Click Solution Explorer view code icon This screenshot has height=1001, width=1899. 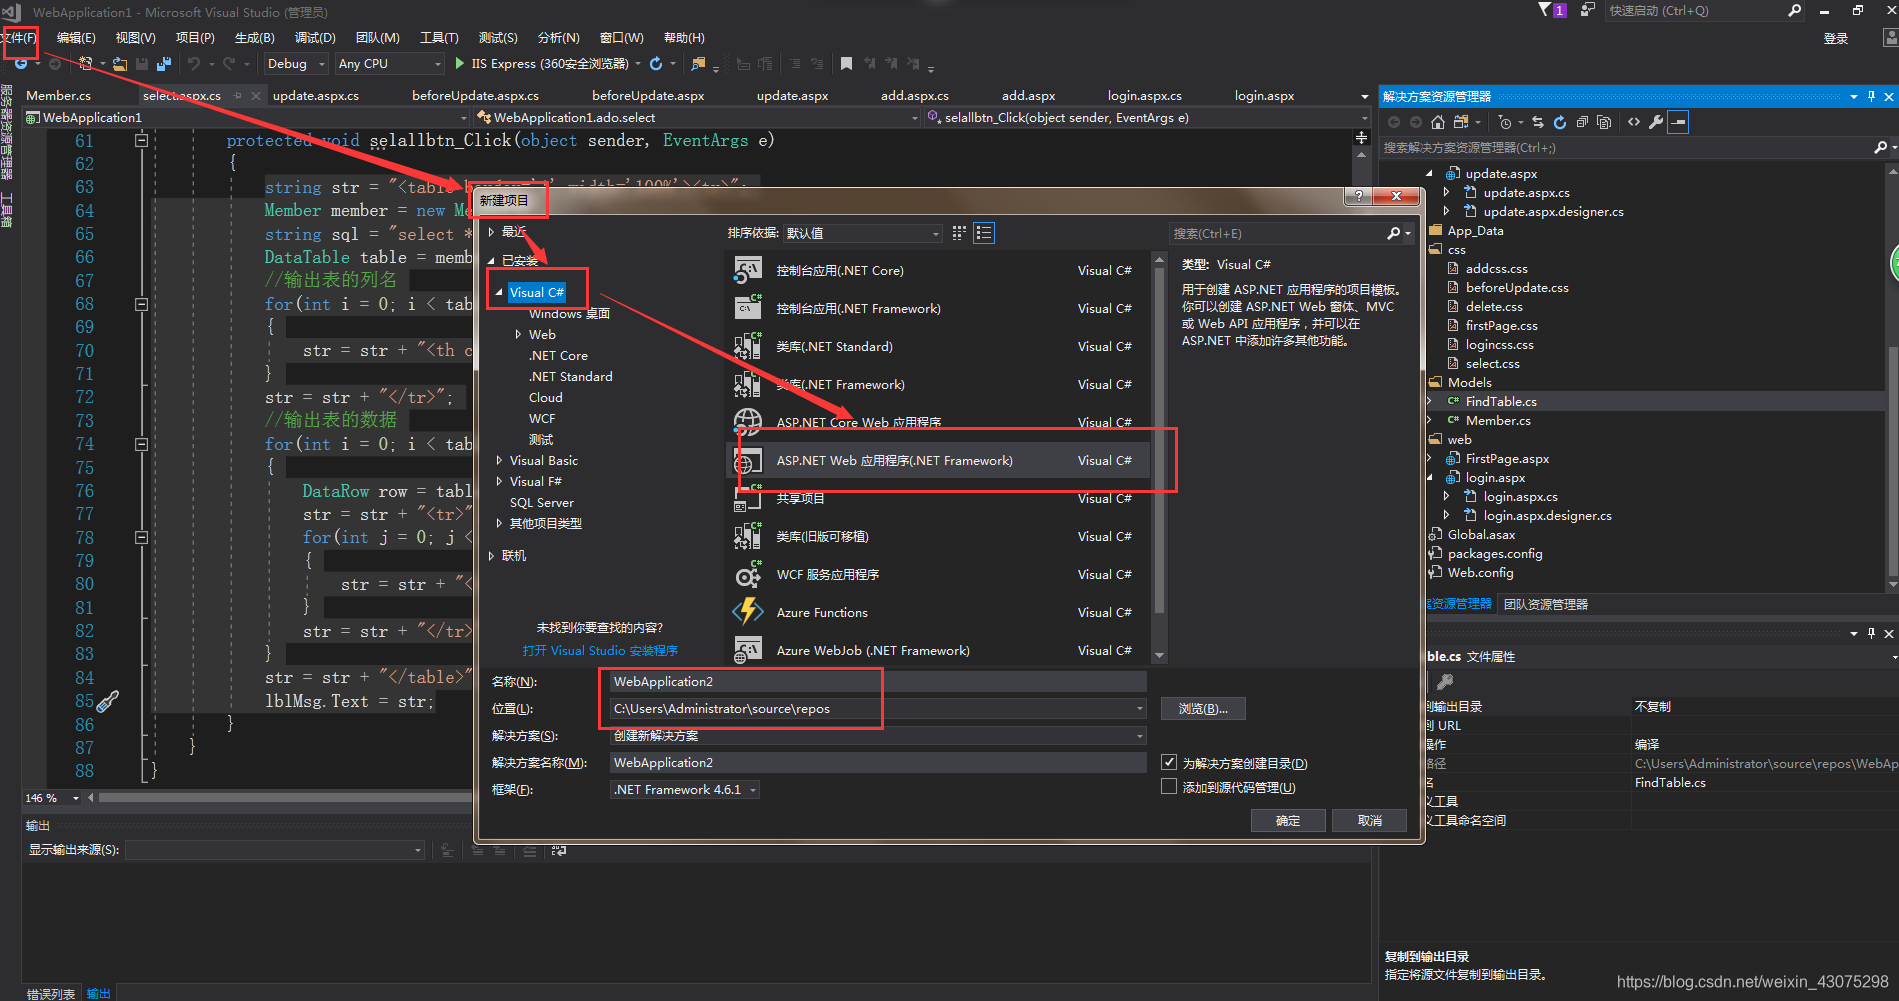click(x=1634, y=122)
